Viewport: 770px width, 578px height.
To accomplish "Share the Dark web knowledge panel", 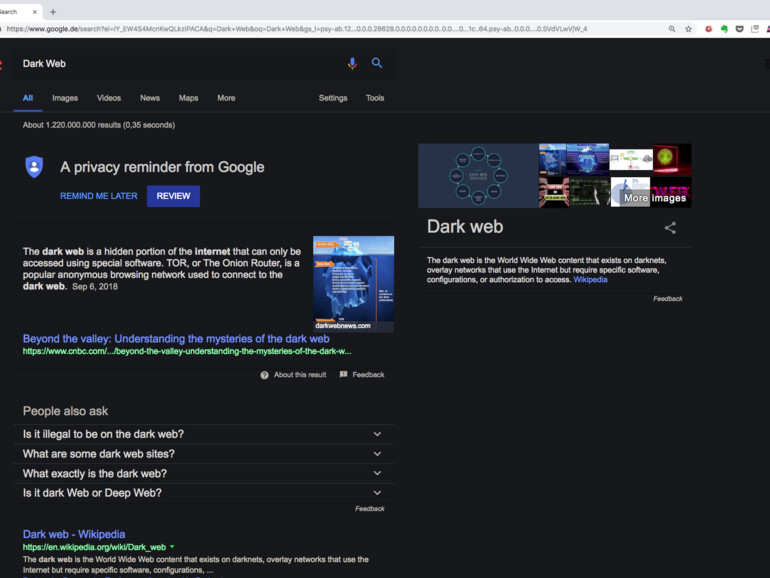I will (670, 228).
